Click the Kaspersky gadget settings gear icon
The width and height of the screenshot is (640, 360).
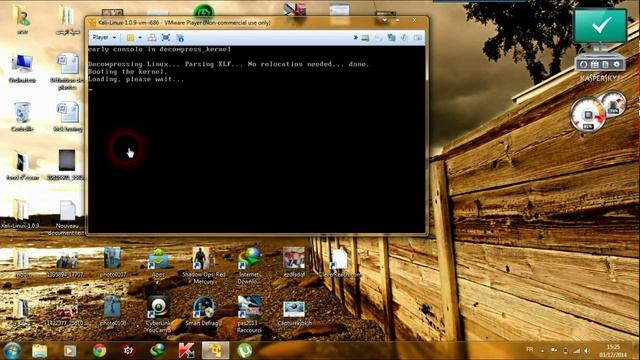coord(617,64)
